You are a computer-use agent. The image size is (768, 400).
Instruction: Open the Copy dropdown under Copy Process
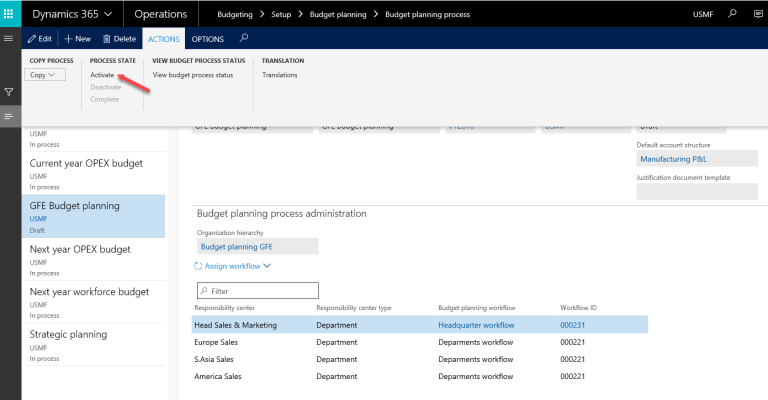43,75
